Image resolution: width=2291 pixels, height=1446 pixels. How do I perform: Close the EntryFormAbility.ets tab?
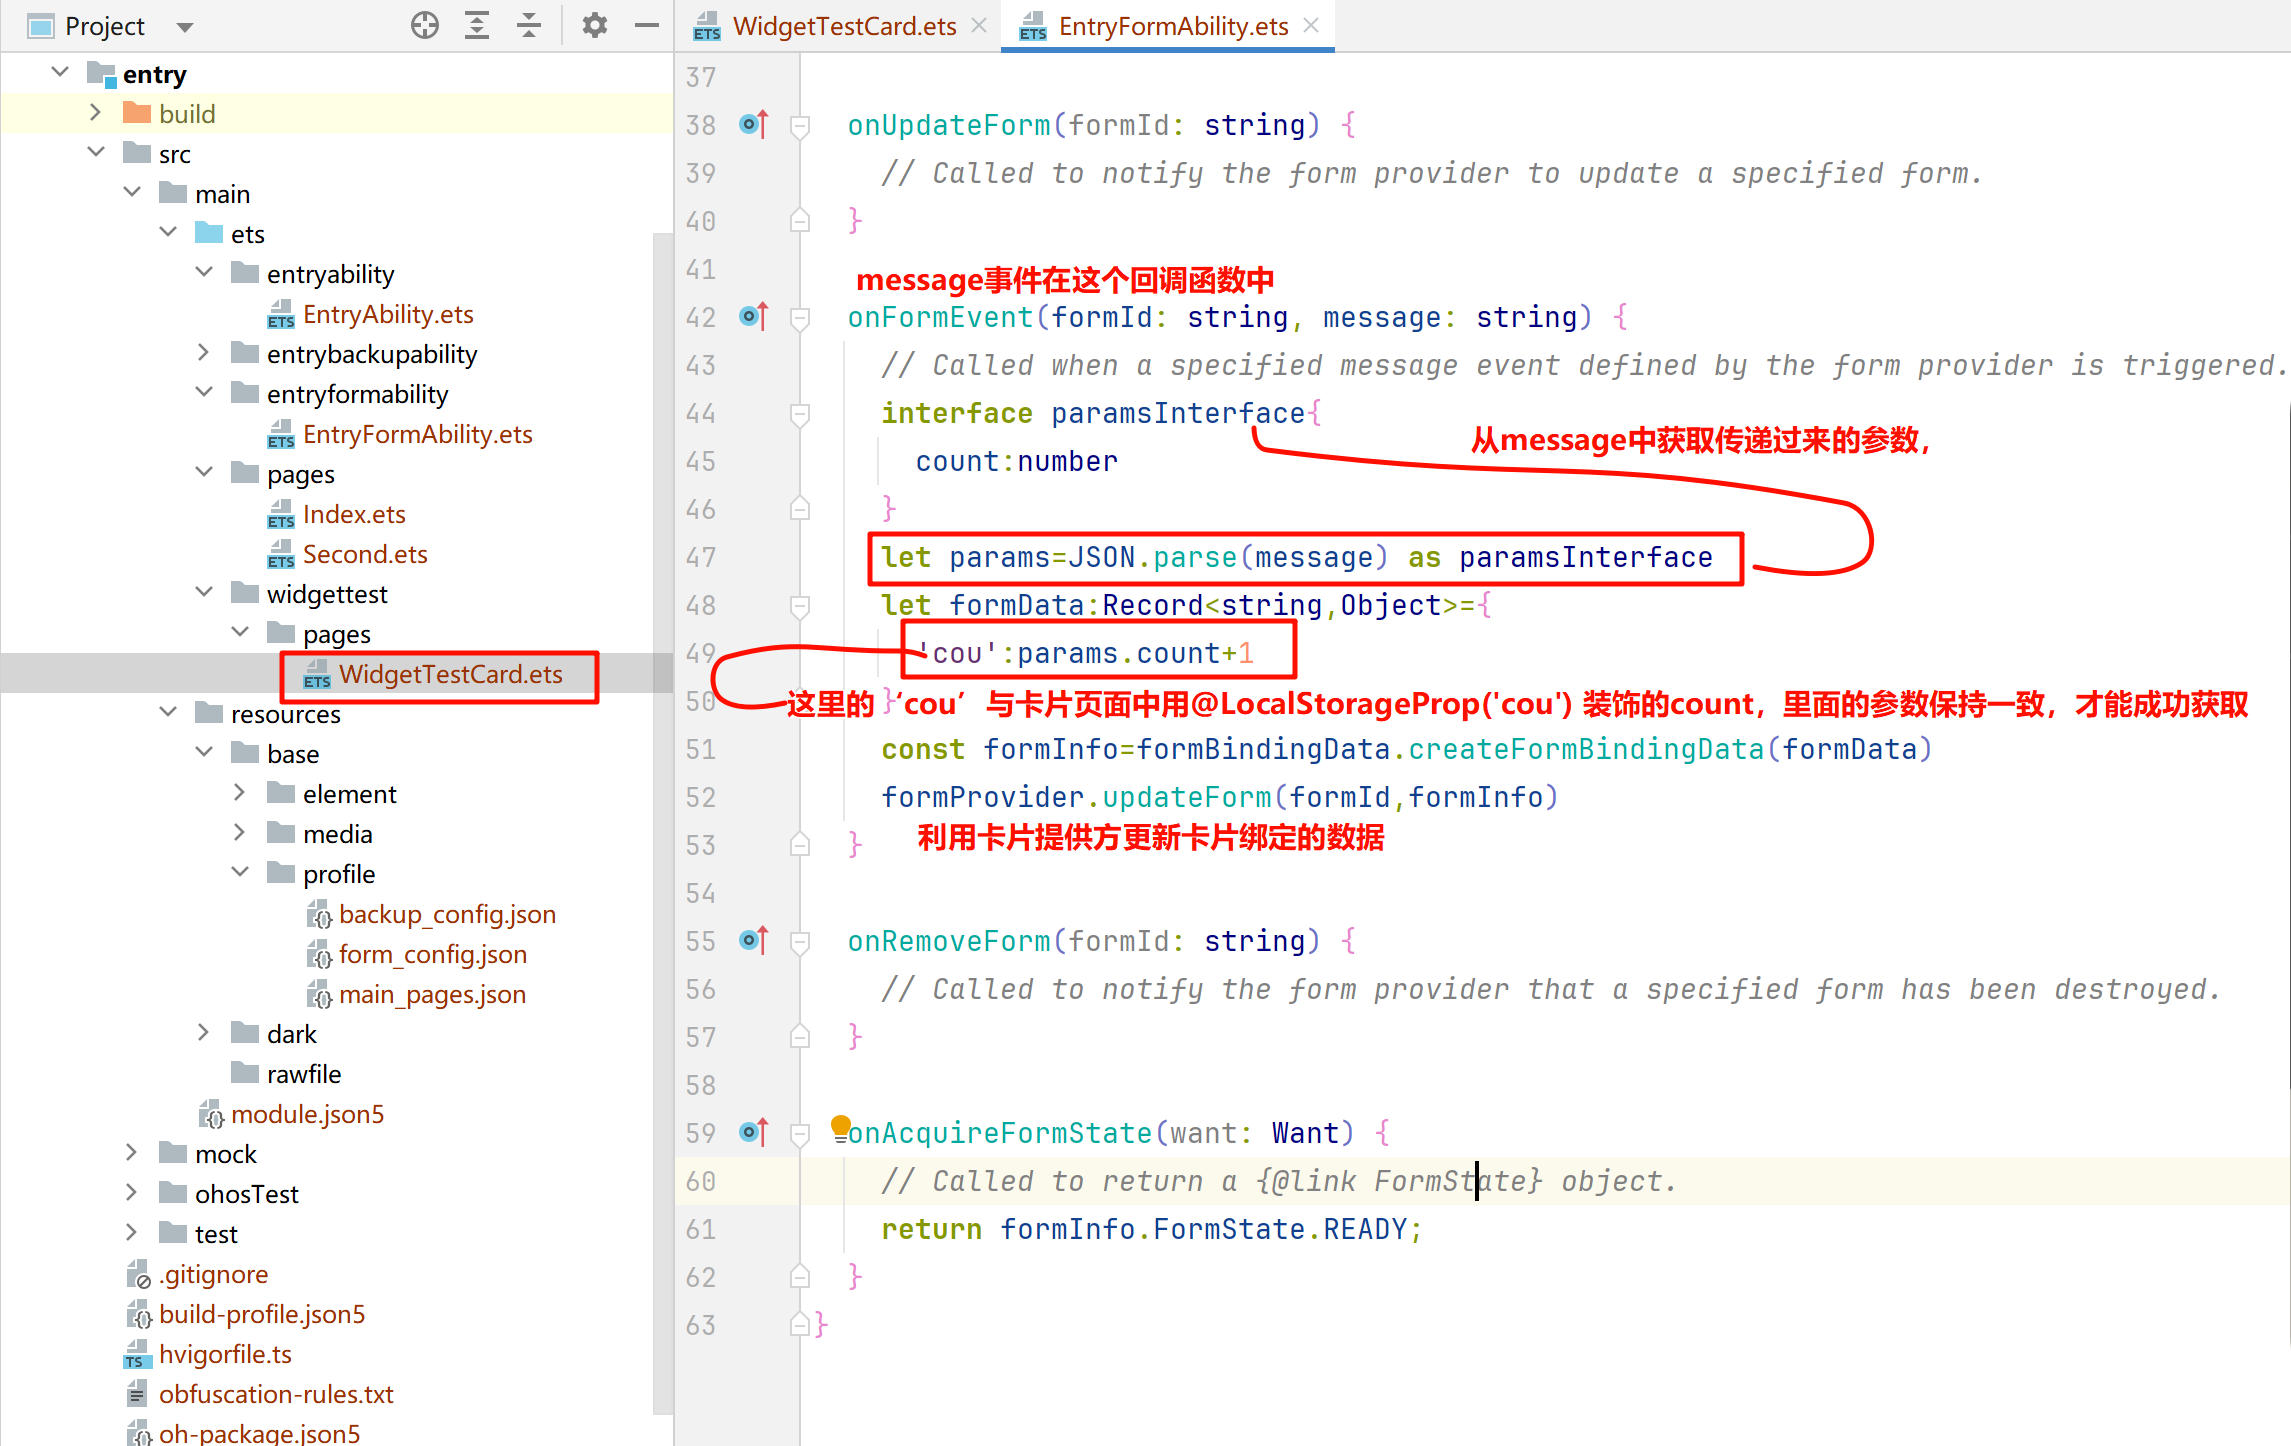coord(1312,26)
